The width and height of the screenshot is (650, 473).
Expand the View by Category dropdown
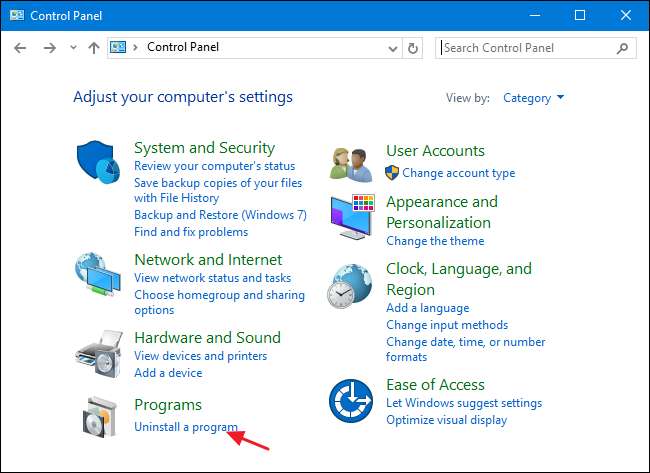pos(534,98)
